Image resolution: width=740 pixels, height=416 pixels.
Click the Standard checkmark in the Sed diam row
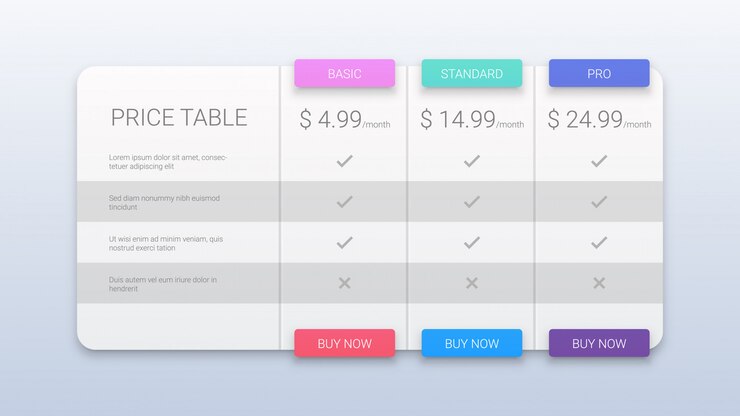click(x=472, y=202)
